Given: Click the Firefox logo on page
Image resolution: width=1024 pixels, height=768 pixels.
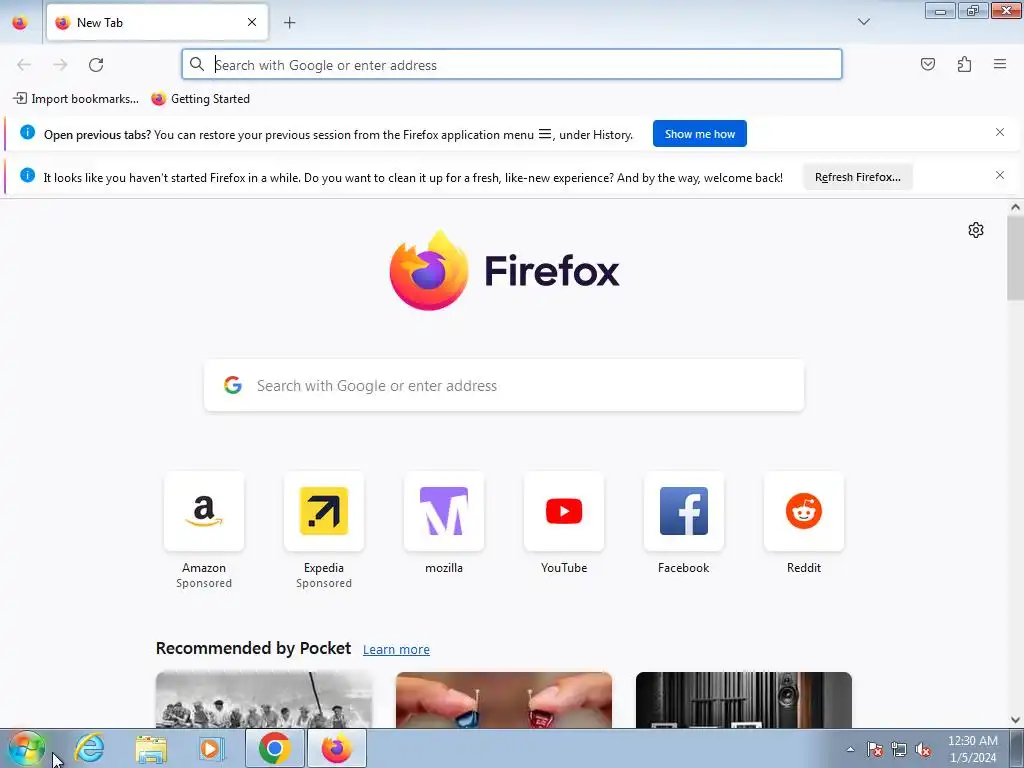Looking at the screenshot, I should [x=504, y=270].
